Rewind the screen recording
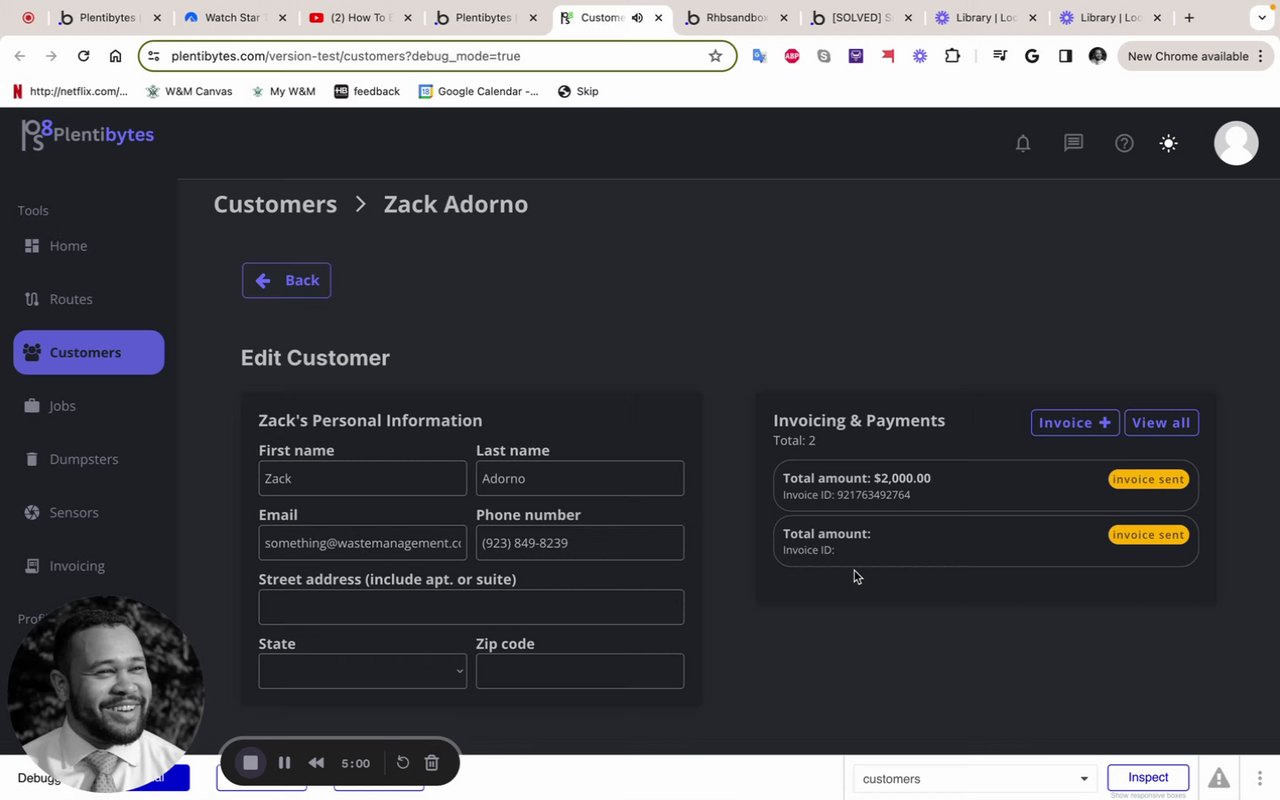 [316, 763]
